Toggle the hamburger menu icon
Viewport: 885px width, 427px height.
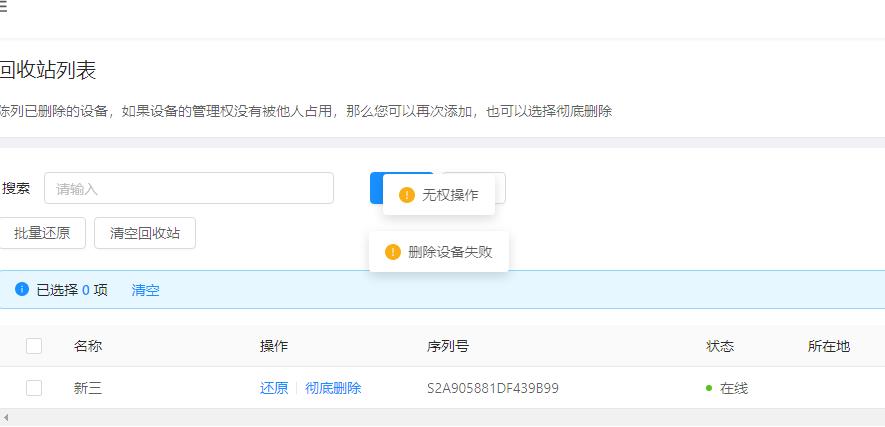[x=3, y=7]
